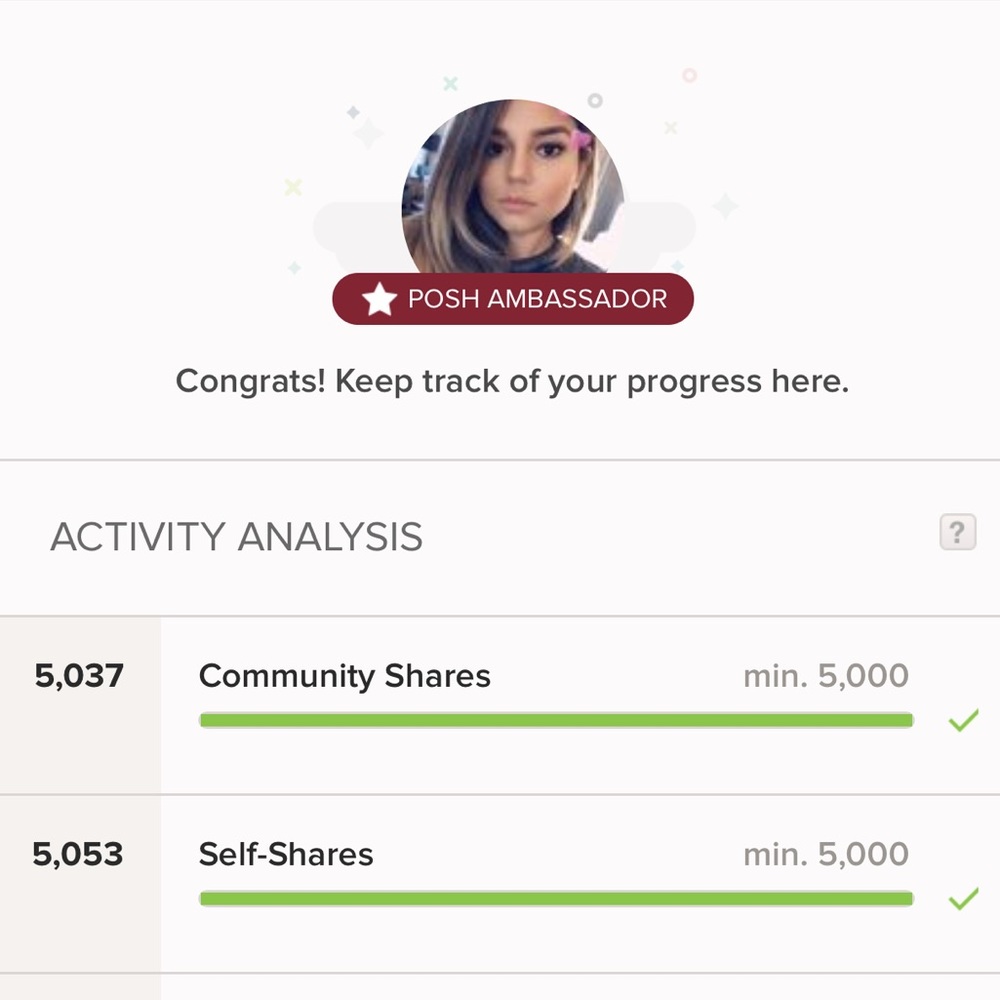The image size is (1000, 1000).
Task: Click the teal X confetti above the photo
Action: (x=450, y=84)
